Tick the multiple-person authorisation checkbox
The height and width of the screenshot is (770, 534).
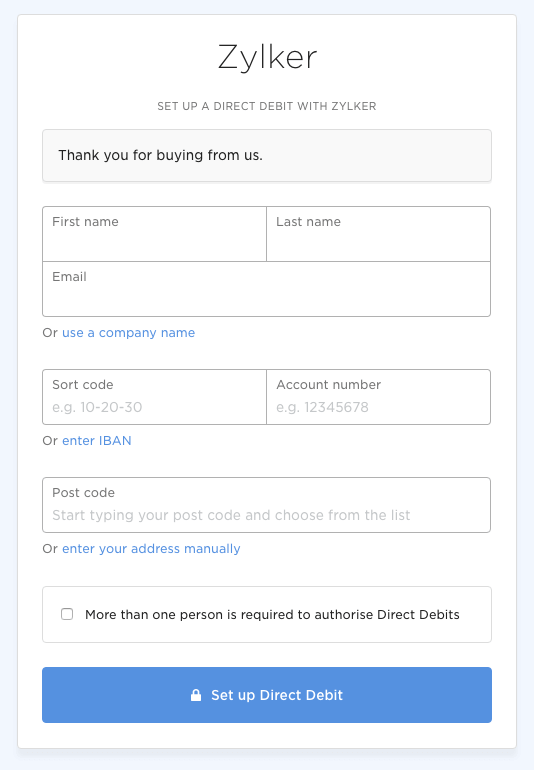tap(67, 614)
